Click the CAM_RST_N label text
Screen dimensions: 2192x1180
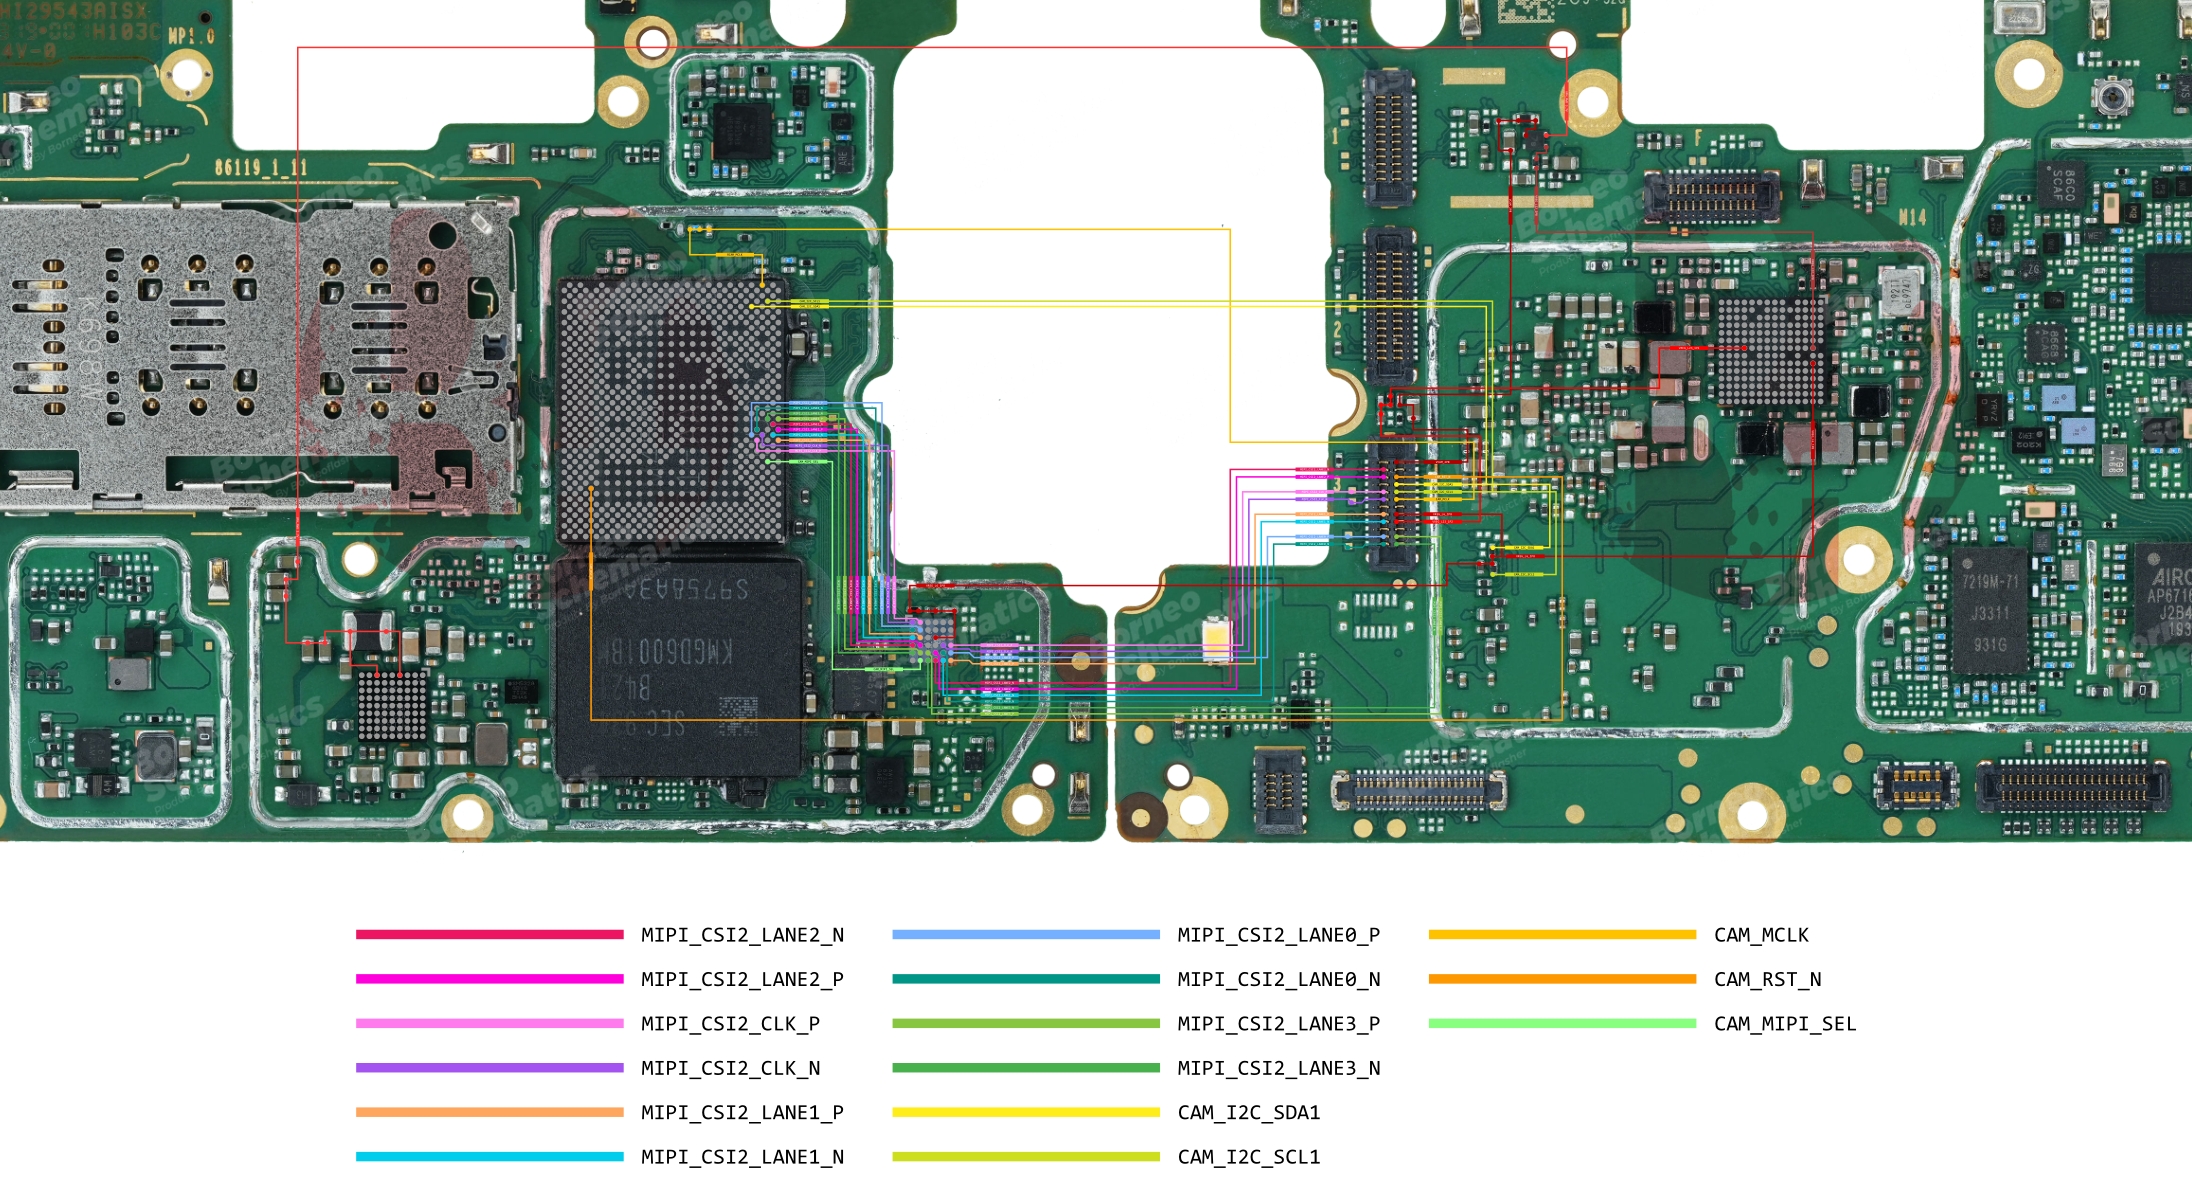1767,979
